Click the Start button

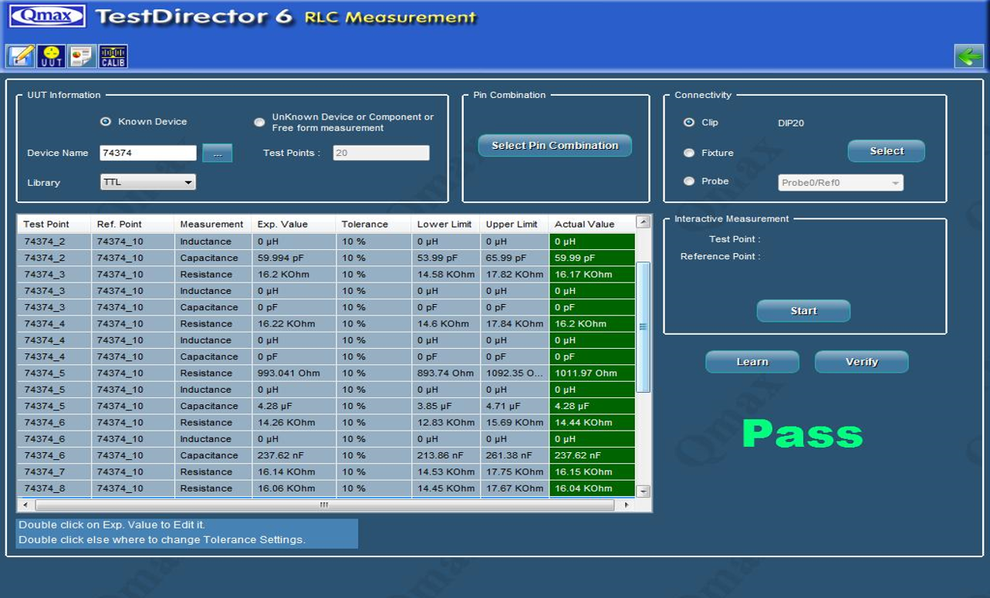tap(803, 311)
